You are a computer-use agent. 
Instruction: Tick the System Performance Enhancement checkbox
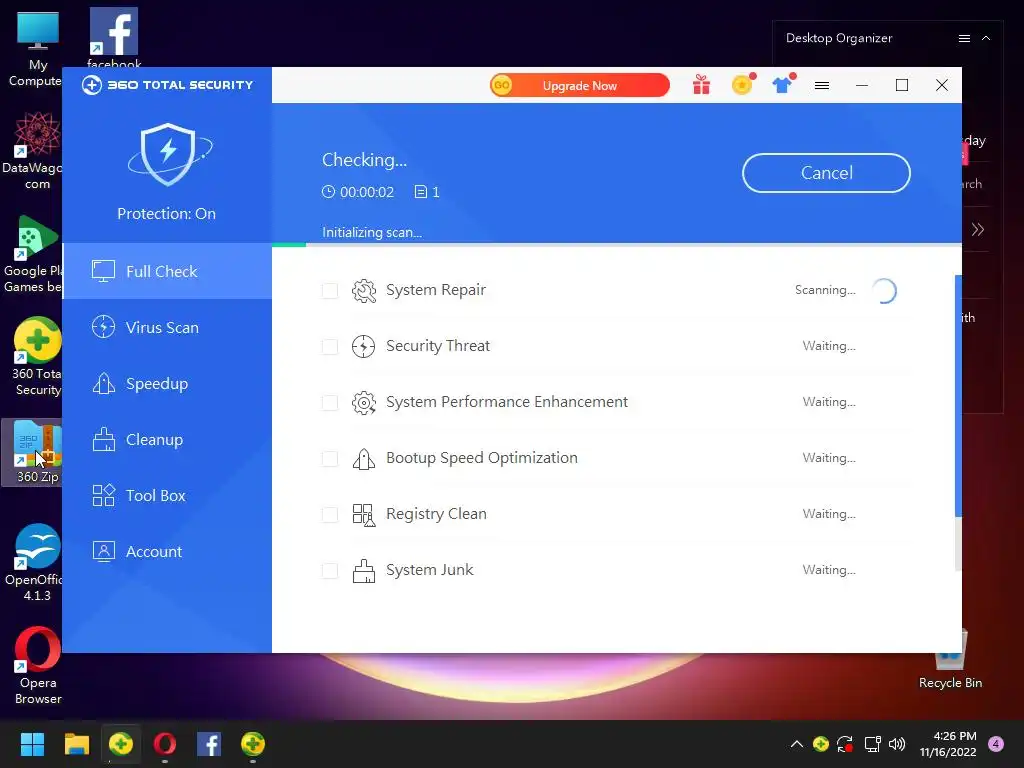click(x=330, y=403)
